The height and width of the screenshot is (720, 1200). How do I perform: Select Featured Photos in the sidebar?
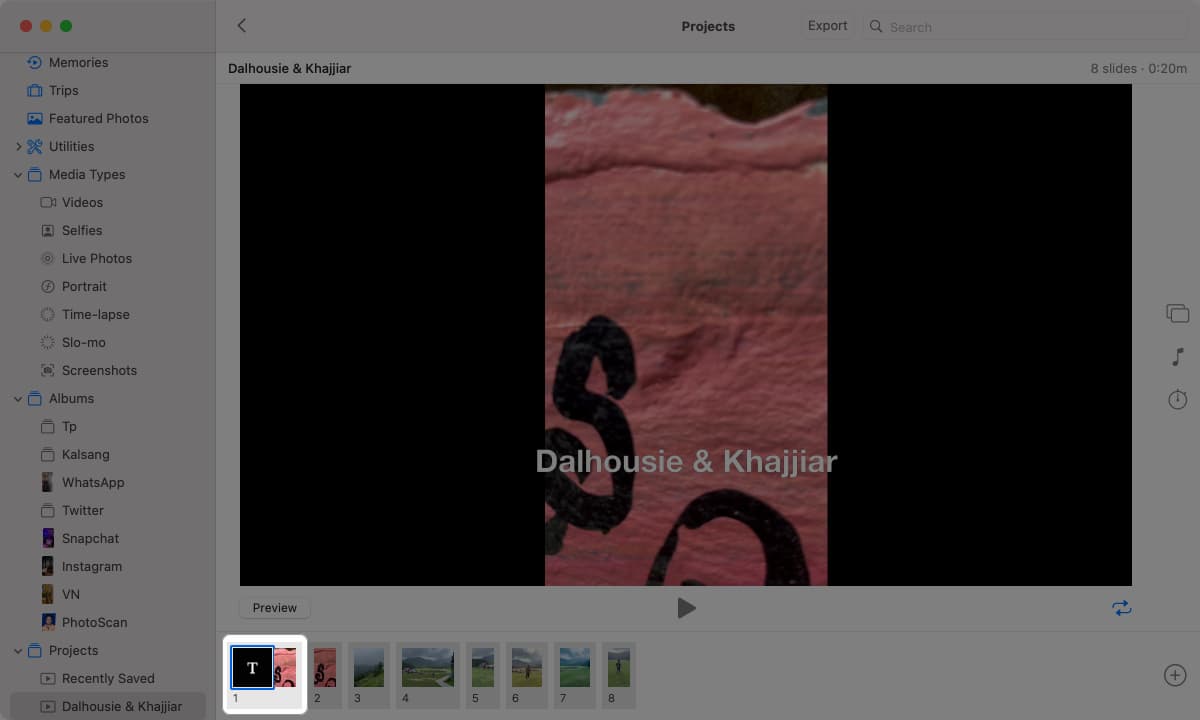pos(98,118)
